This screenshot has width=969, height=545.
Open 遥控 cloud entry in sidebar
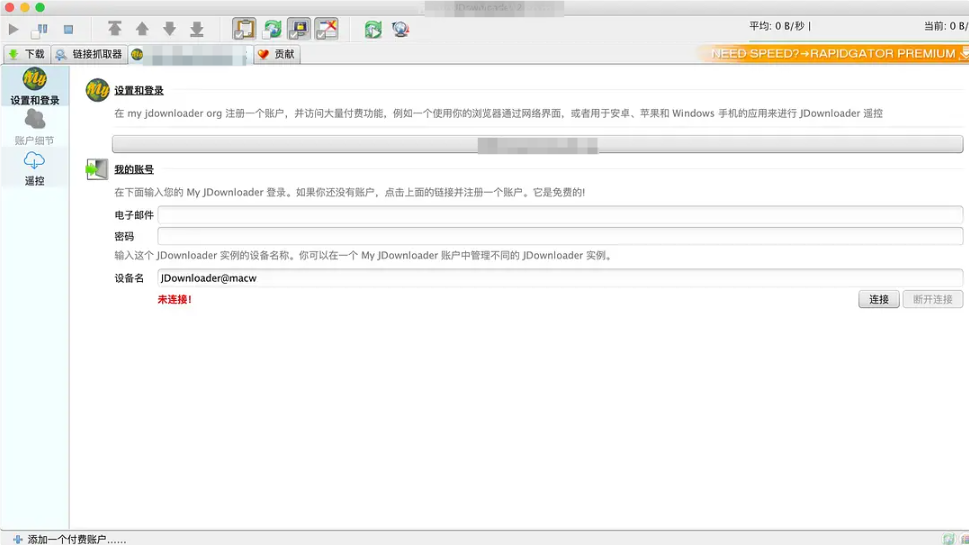coord(35,168)
